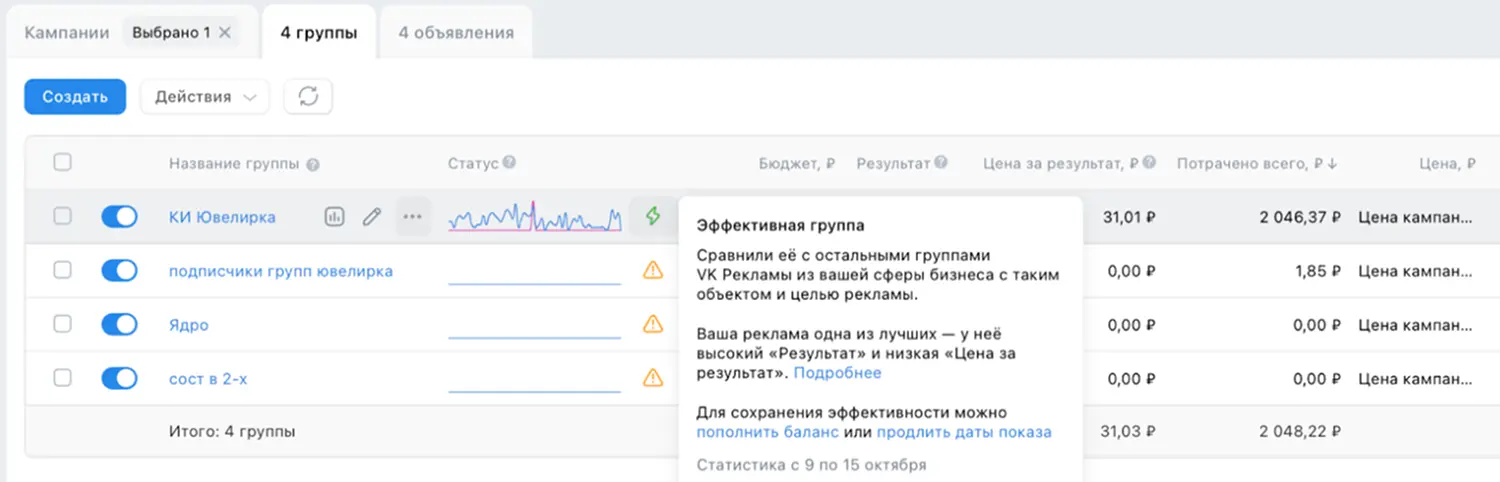
Task: Disable the КИ Ювелирка group toggle
Action: tap(119, 216)
